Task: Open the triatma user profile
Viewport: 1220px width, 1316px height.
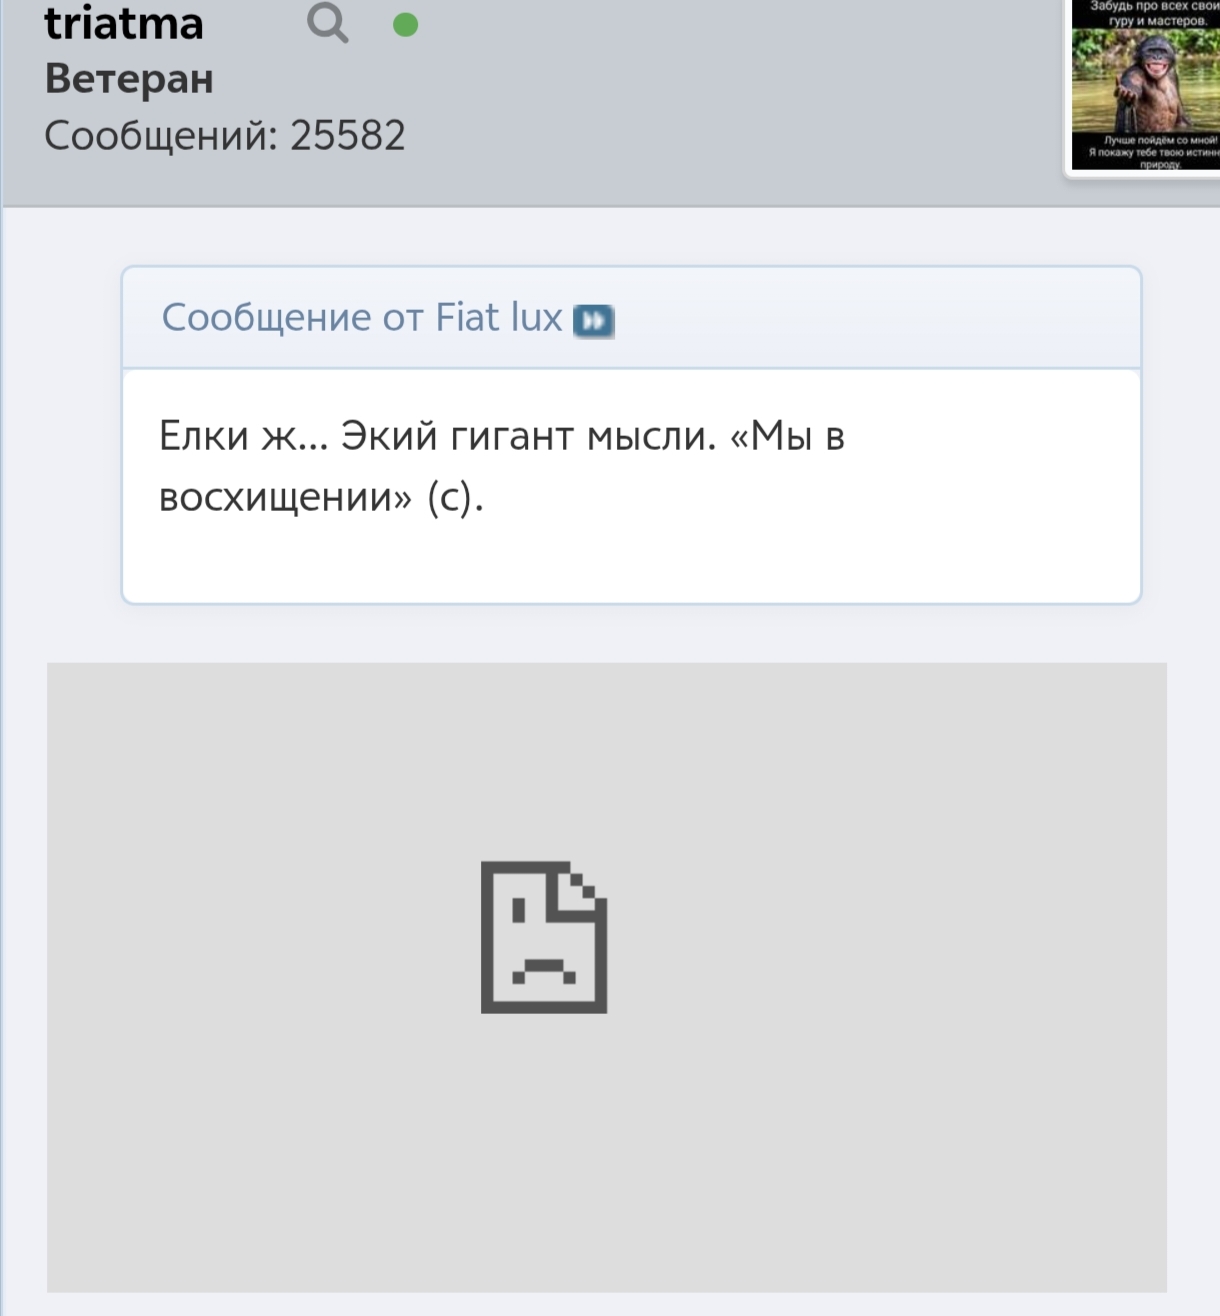Action: click(x=124, y=23)
